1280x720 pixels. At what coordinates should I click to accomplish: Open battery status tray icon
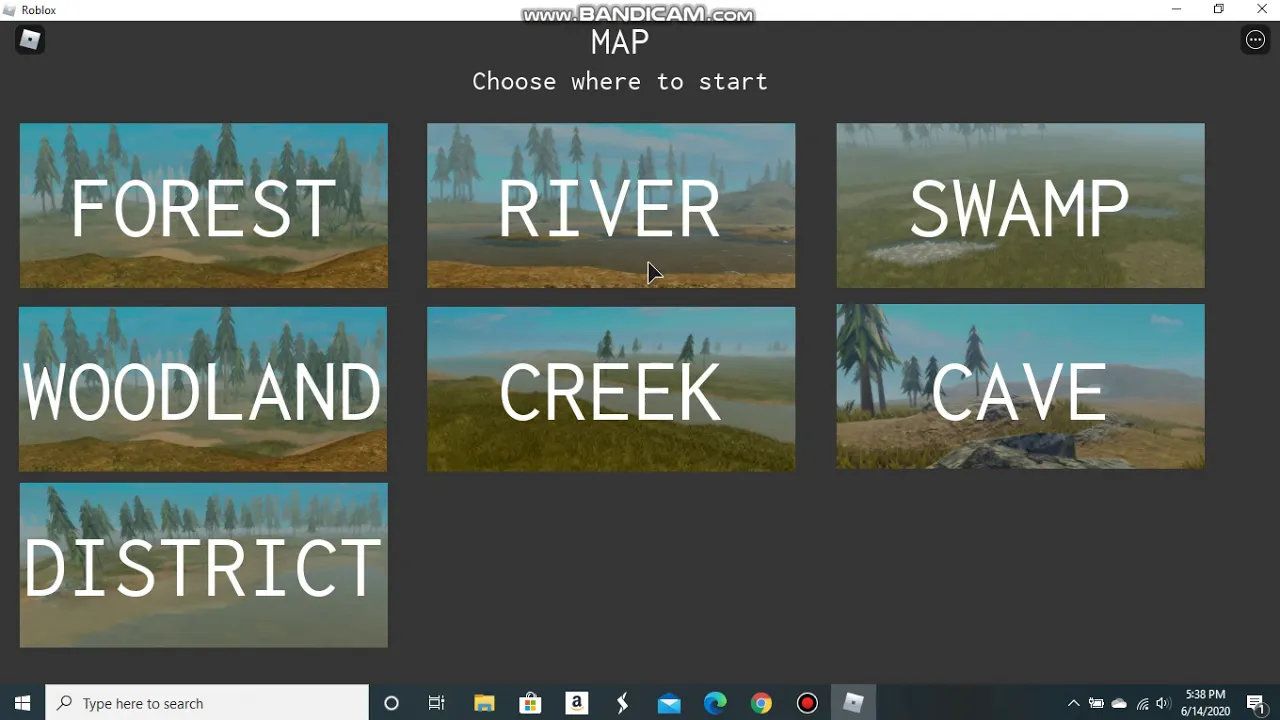[x=1096, y=703]
